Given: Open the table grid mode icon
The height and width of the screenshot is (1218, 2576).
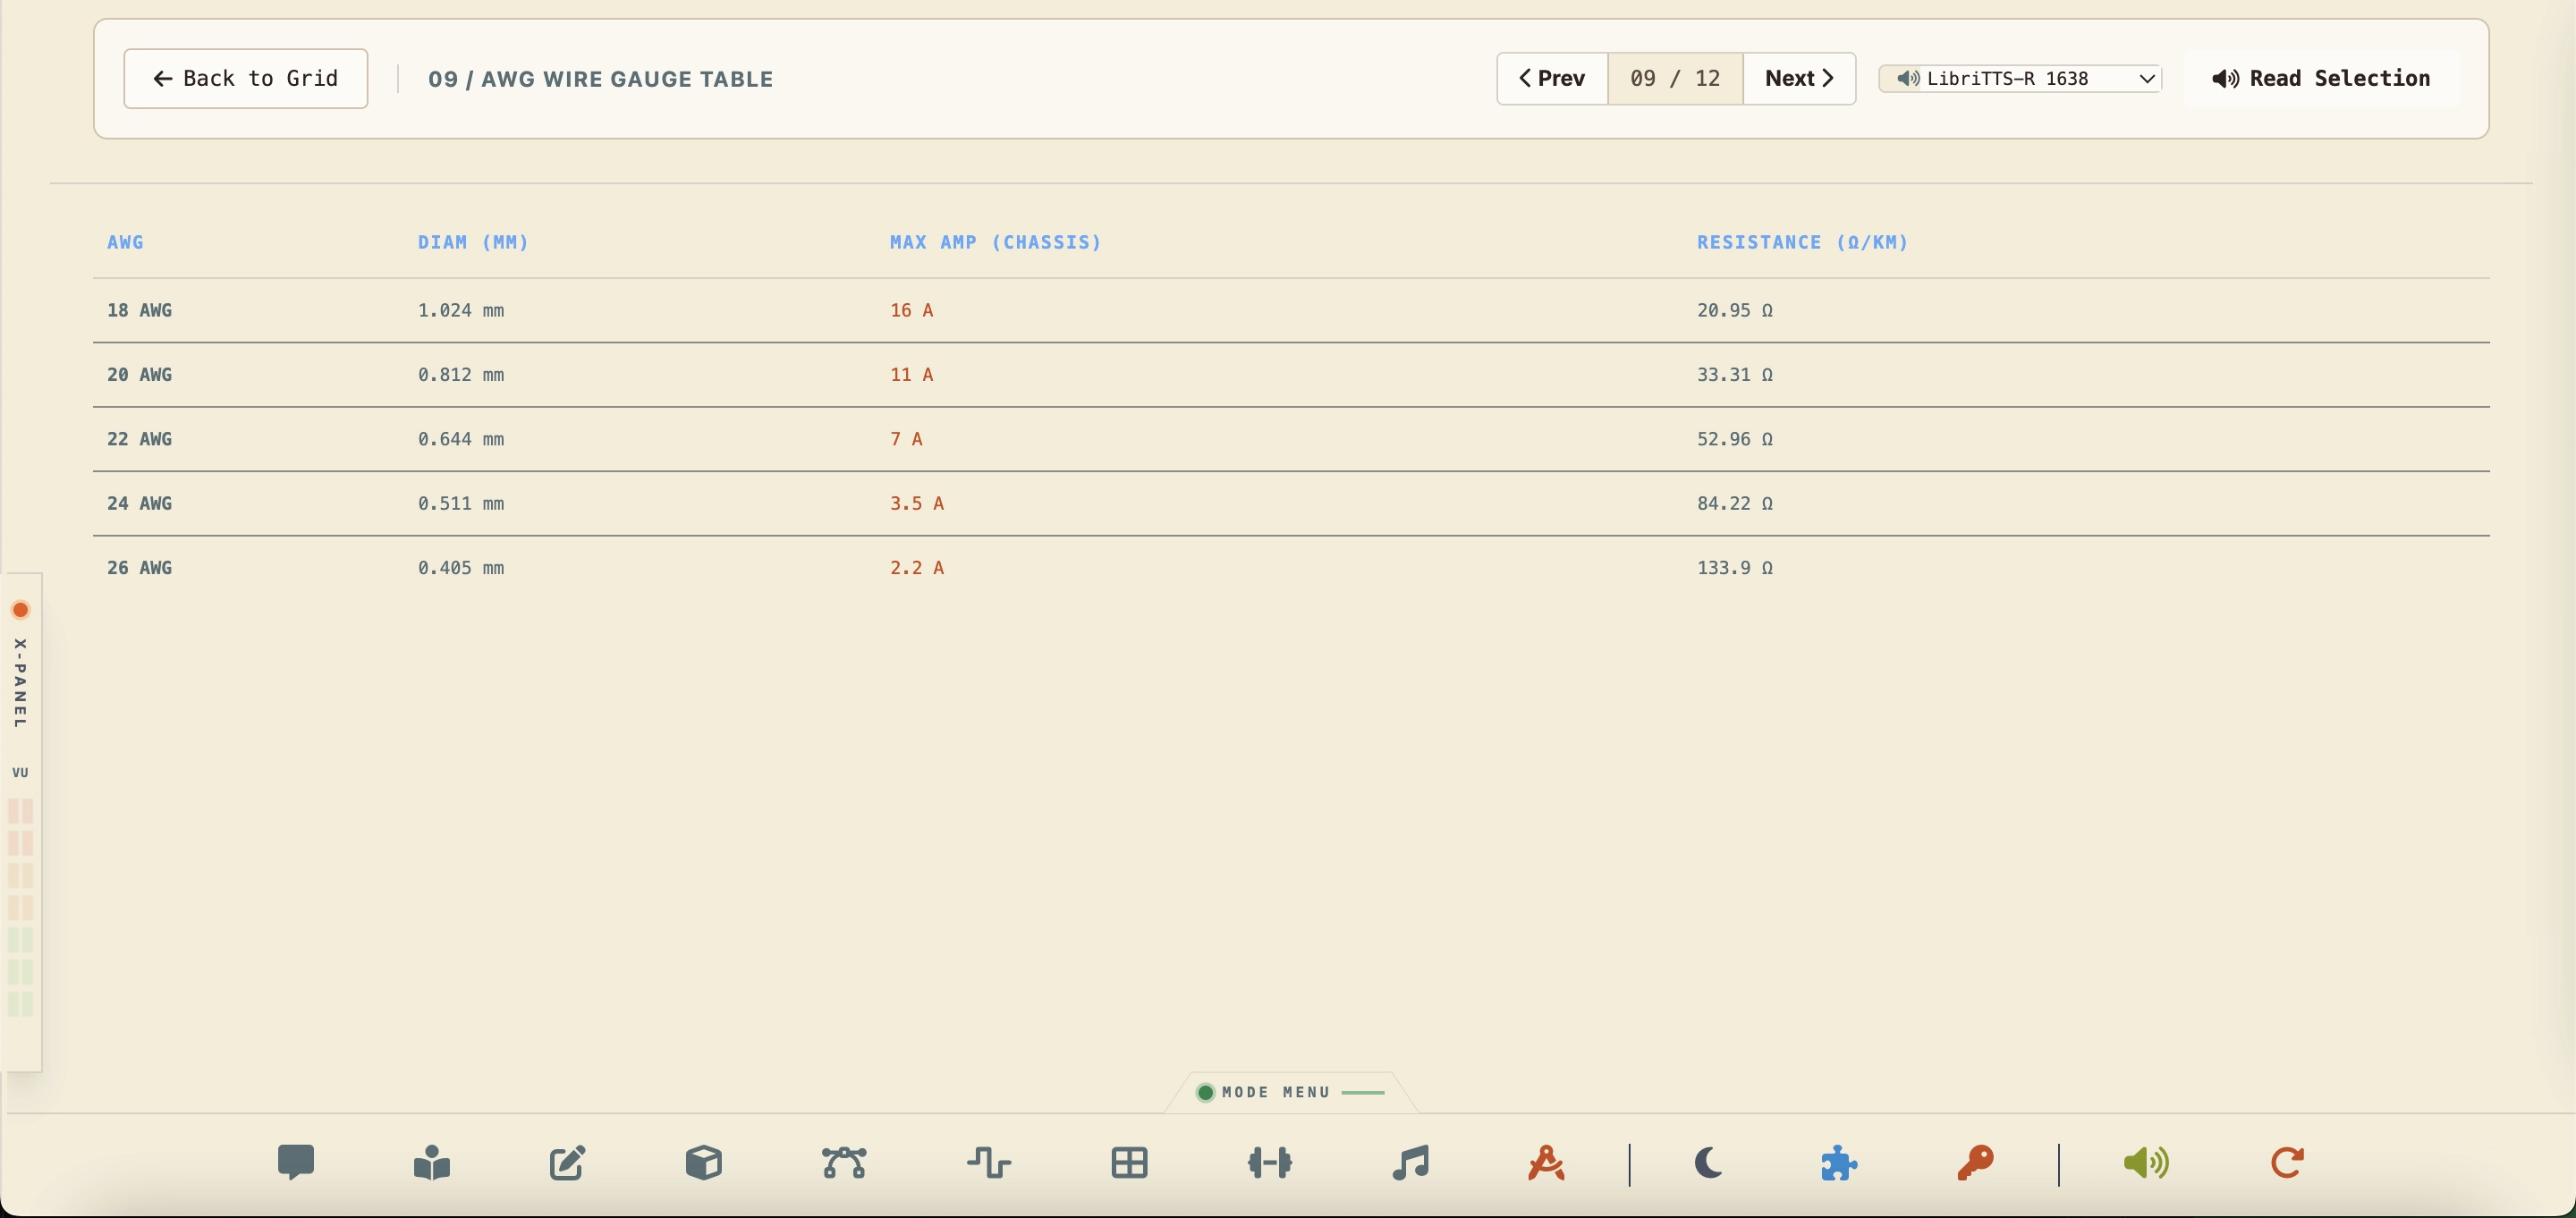Looking at the screenshot, I should point(1129,1162).
